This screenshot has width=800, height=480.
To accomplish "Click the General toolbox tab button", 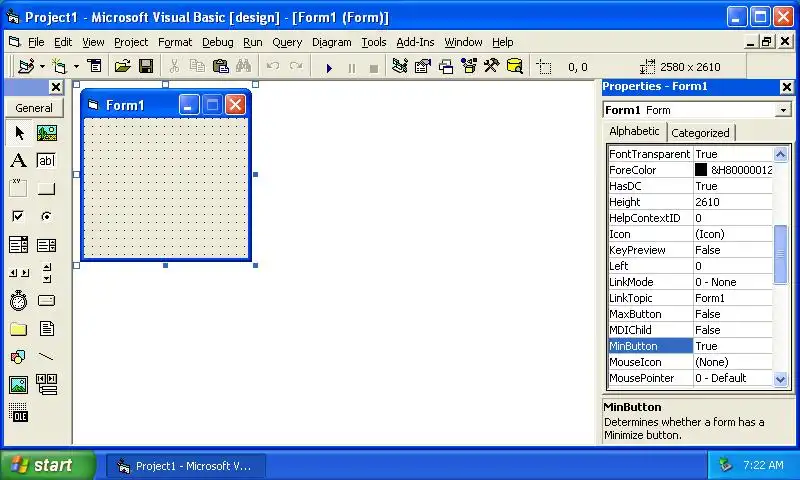I will pos(34,108).
